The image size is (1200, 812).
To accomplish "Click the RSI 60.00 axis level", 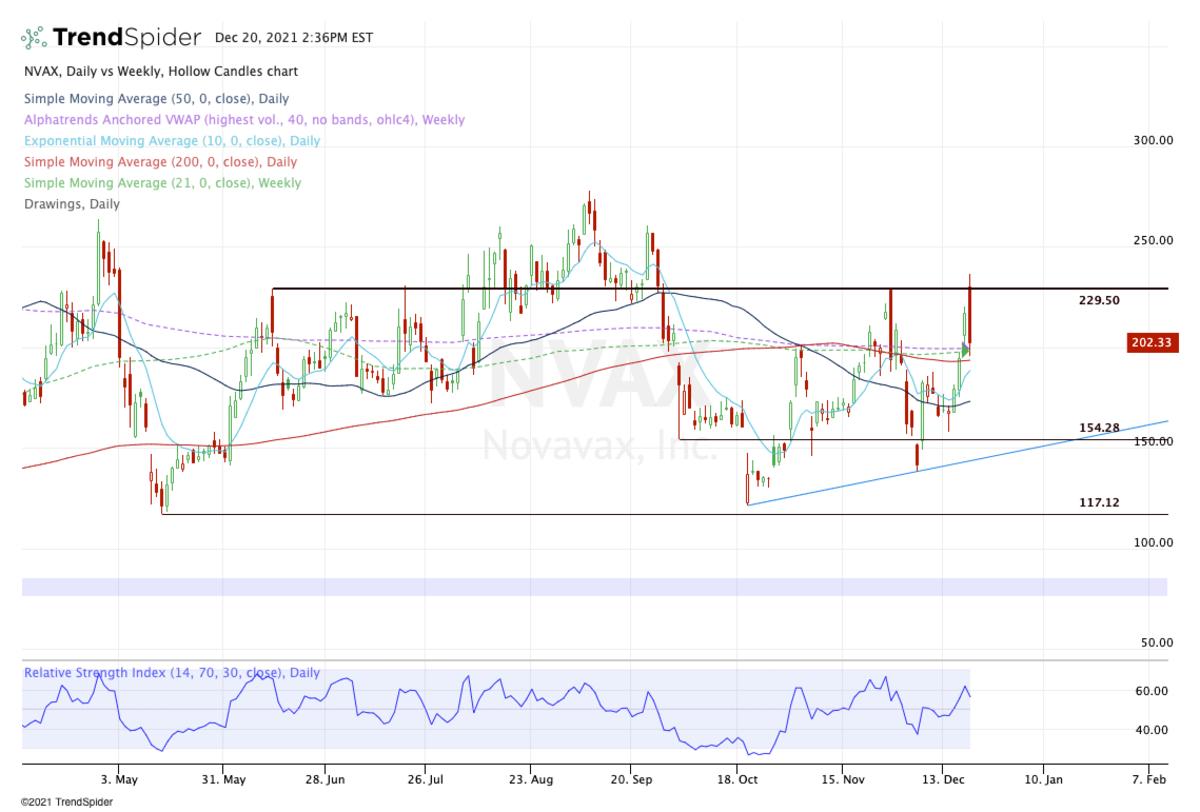I will click(x=1153, y=691).
